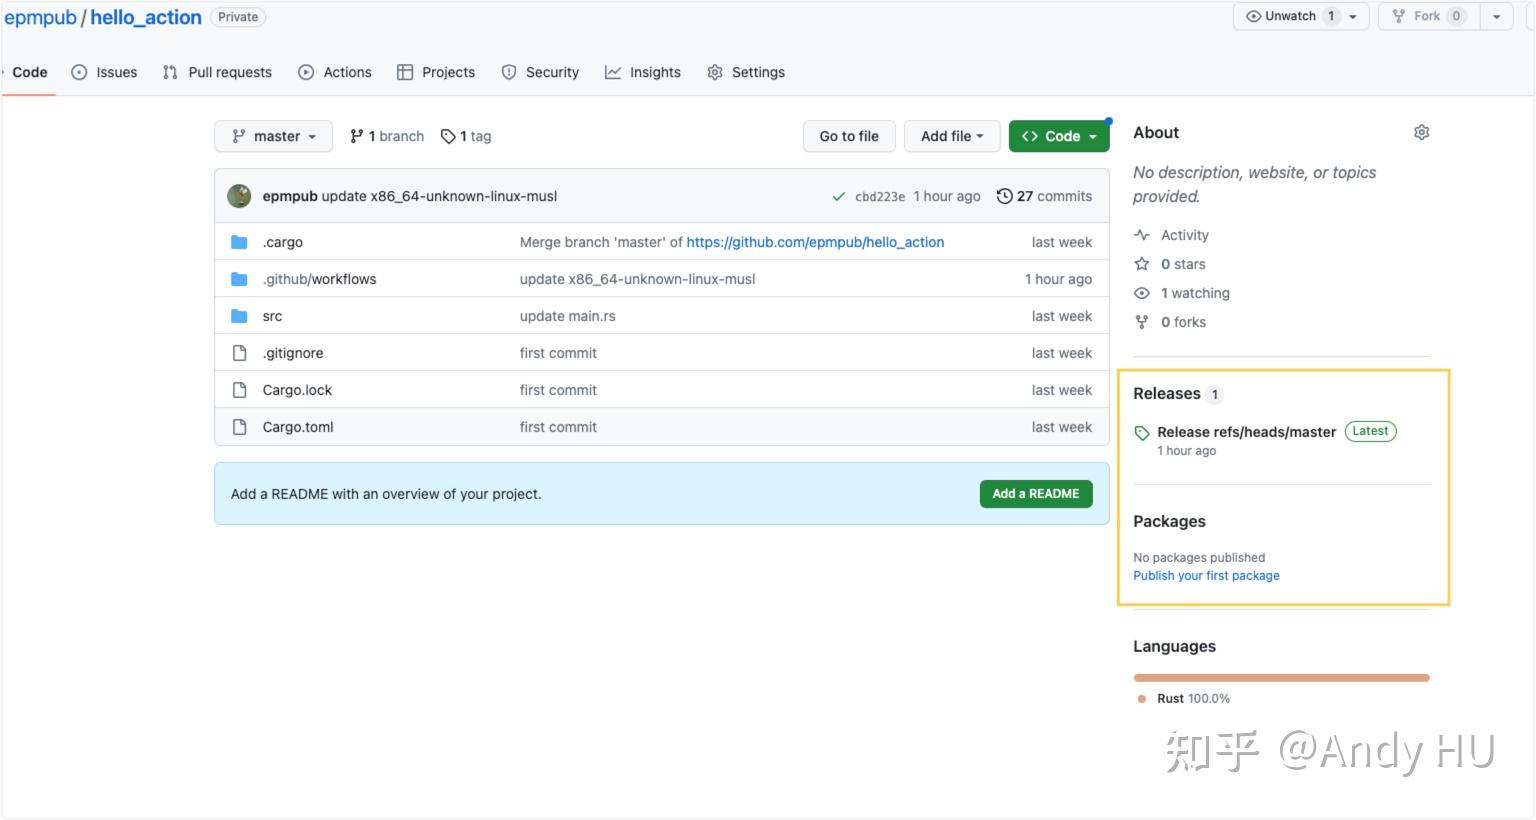Click the fork icon beside 0 forks
1536x820 pixels.
[1142, 321]
